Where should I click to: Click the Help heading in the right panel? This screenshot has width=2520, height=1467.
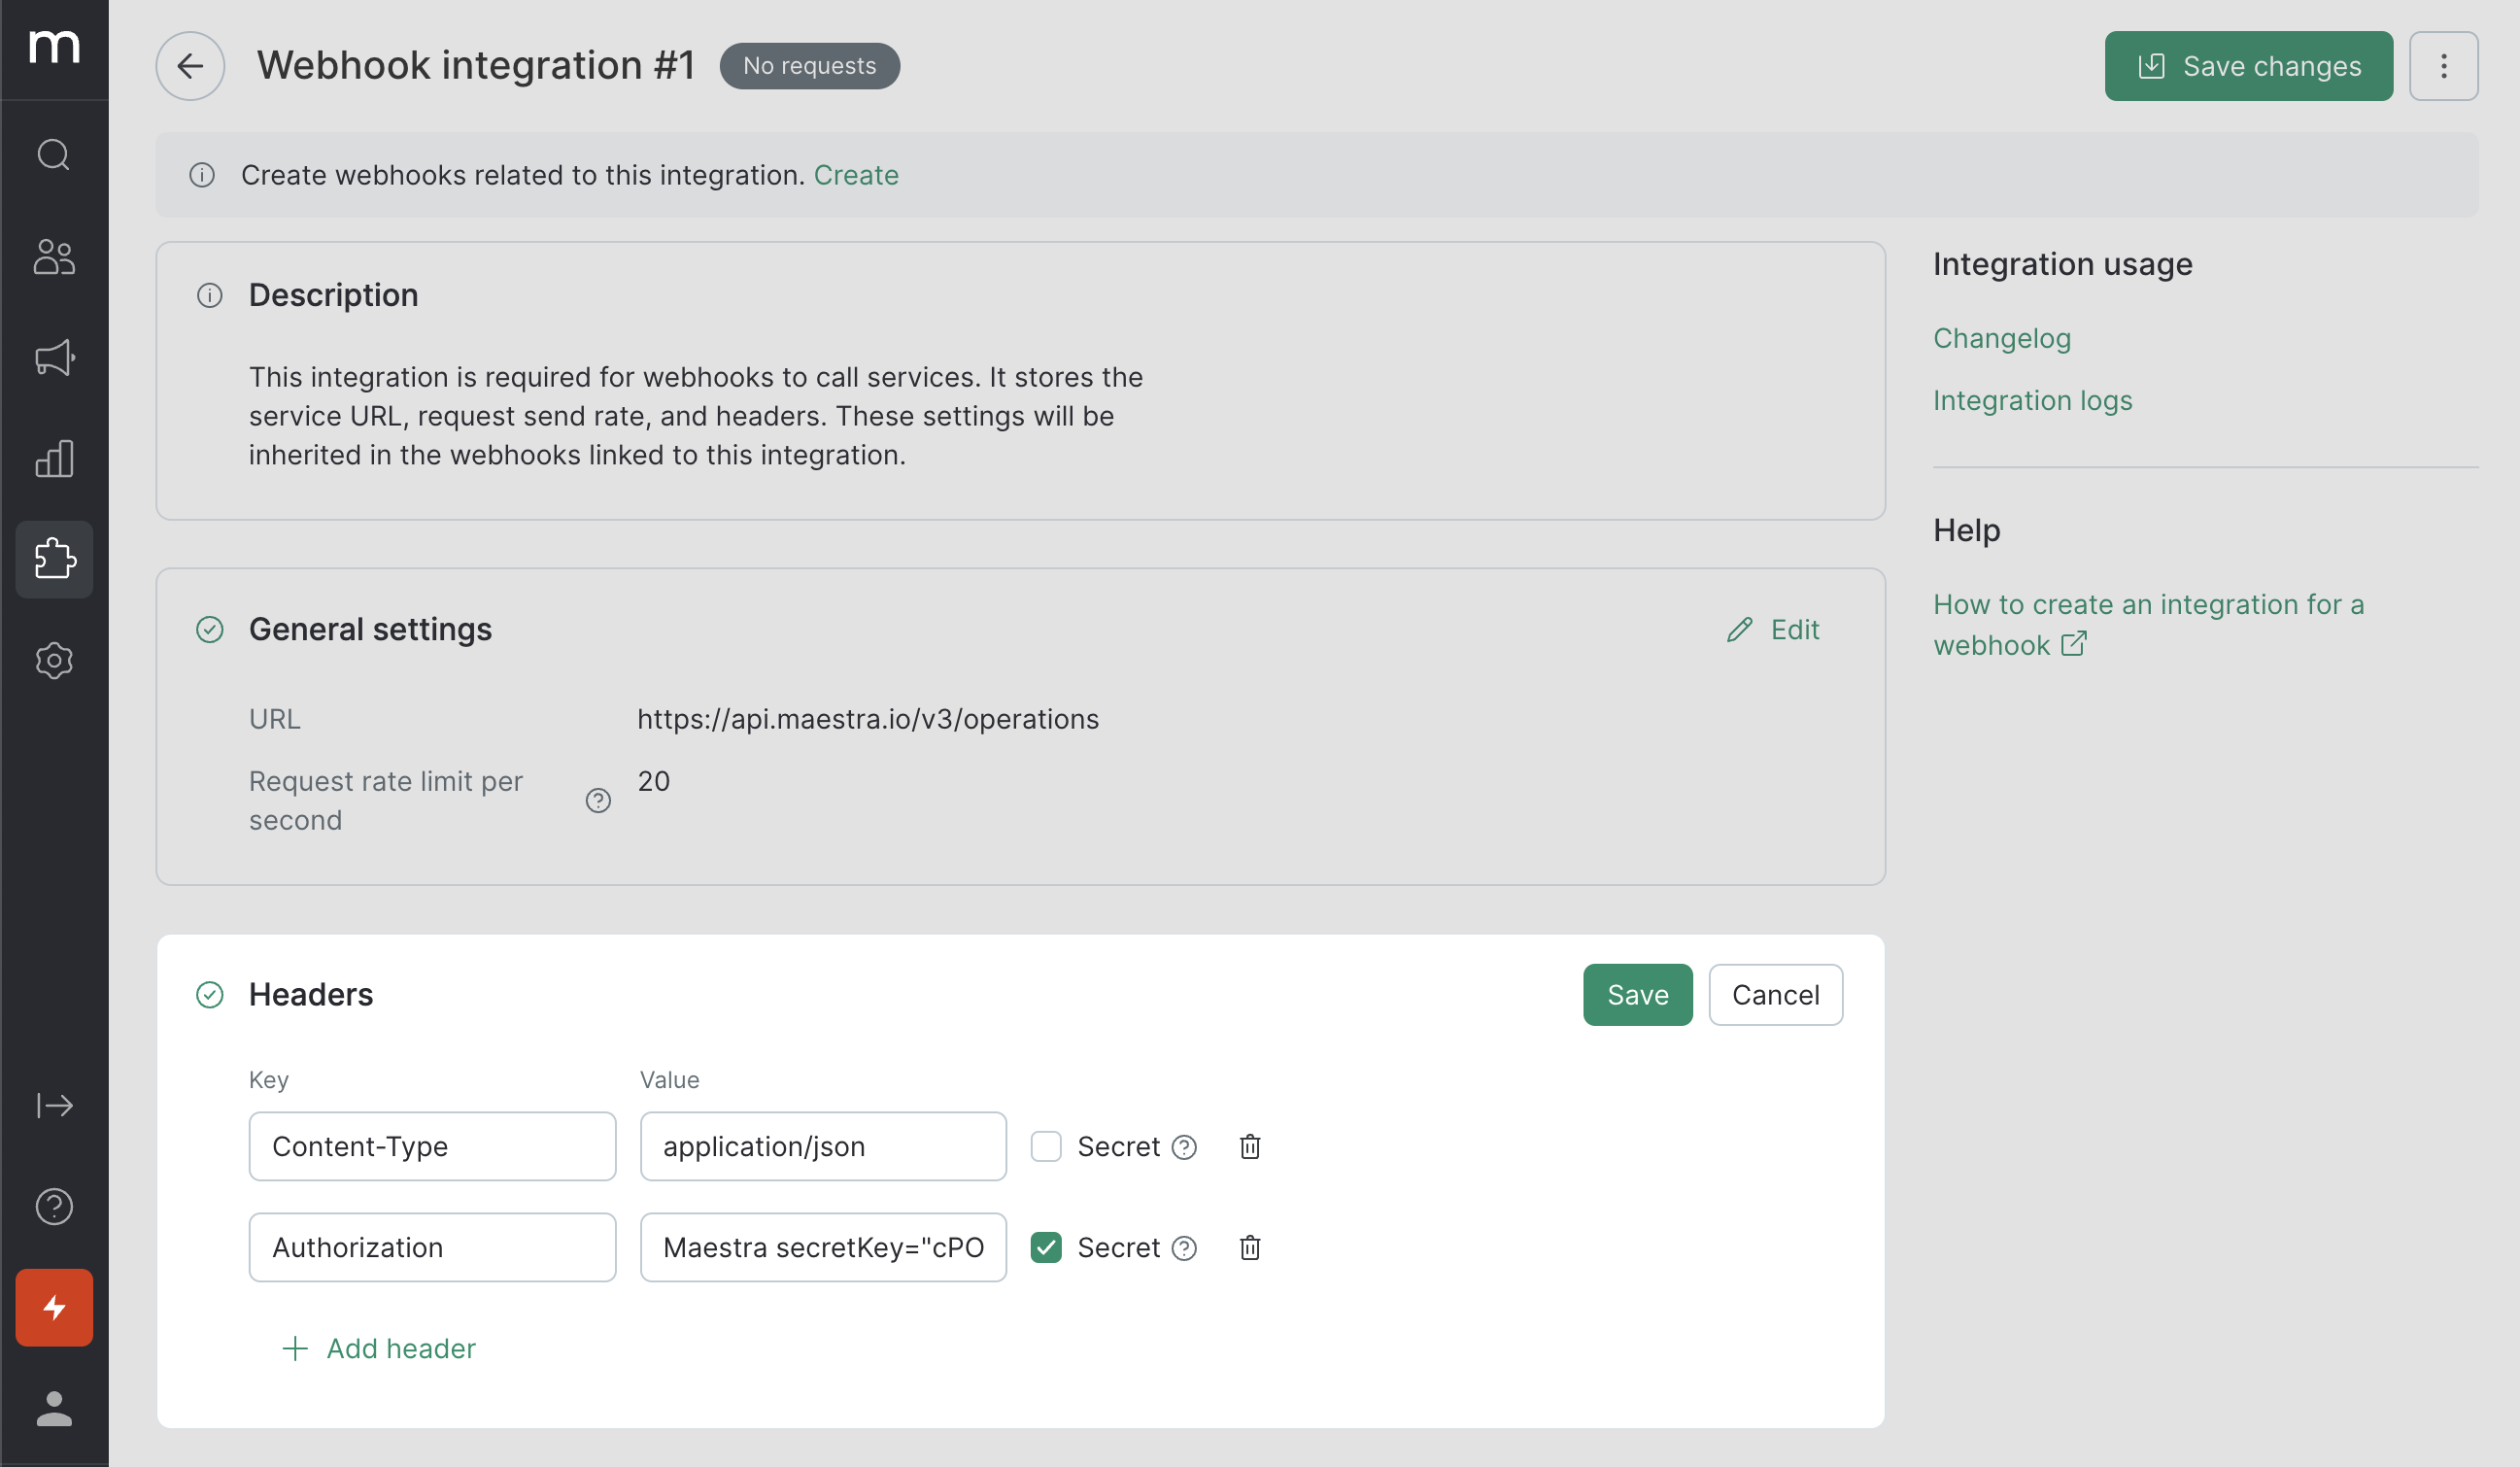(x=1966, y=530)
